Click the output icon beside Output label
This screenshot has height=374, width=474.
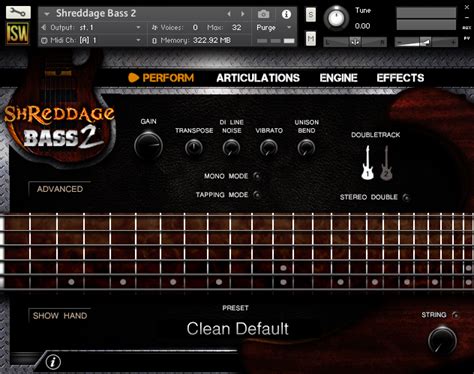click(44, 27)
